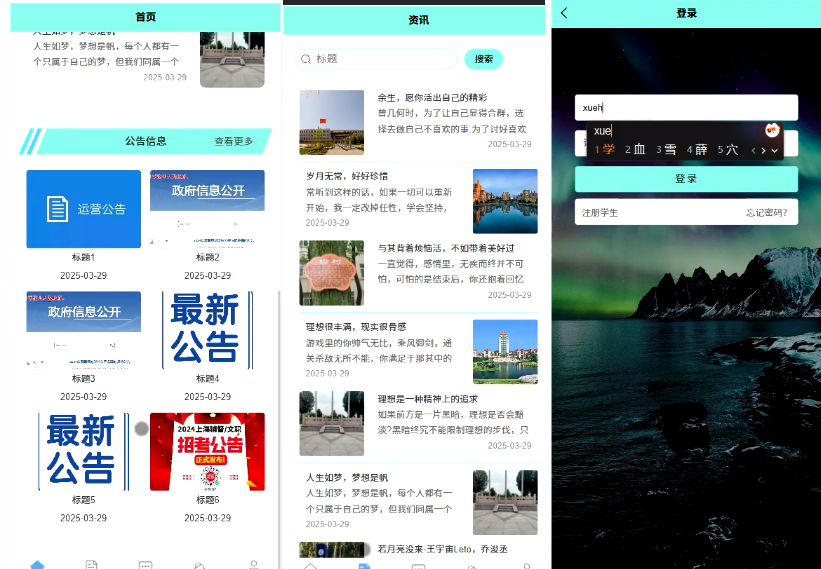Click the 标题2 caption text
This screenshot has width=821, height=569.
tap(207, 257)
